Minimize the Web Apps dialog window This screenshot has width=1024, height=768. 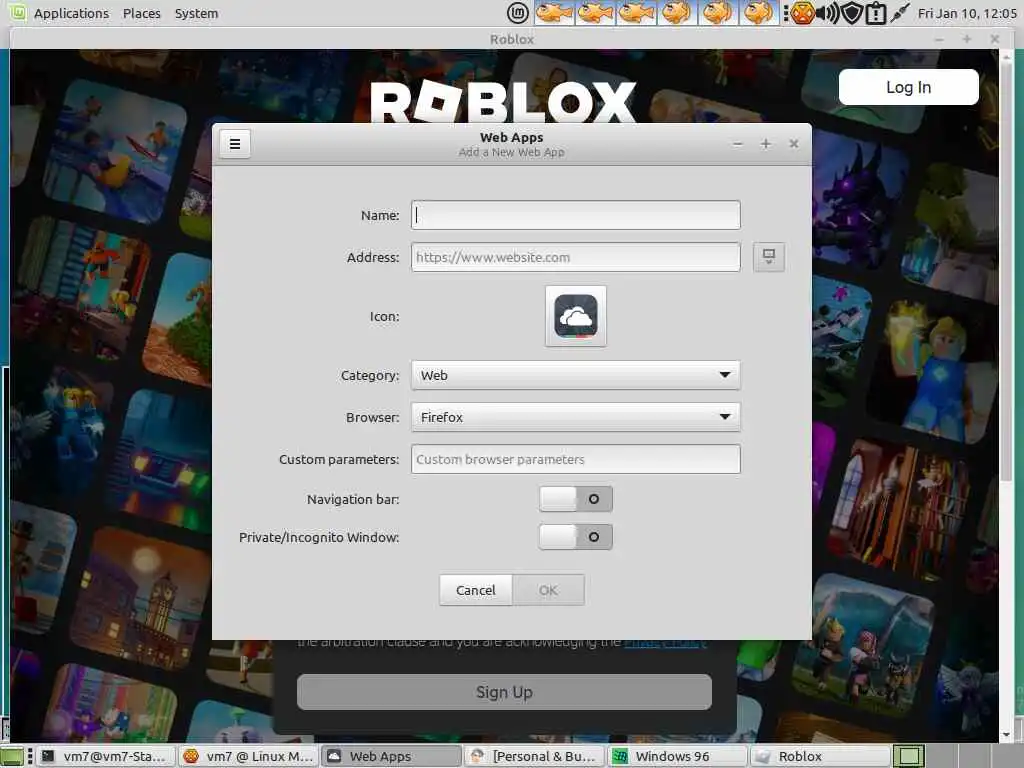(737, 144)
